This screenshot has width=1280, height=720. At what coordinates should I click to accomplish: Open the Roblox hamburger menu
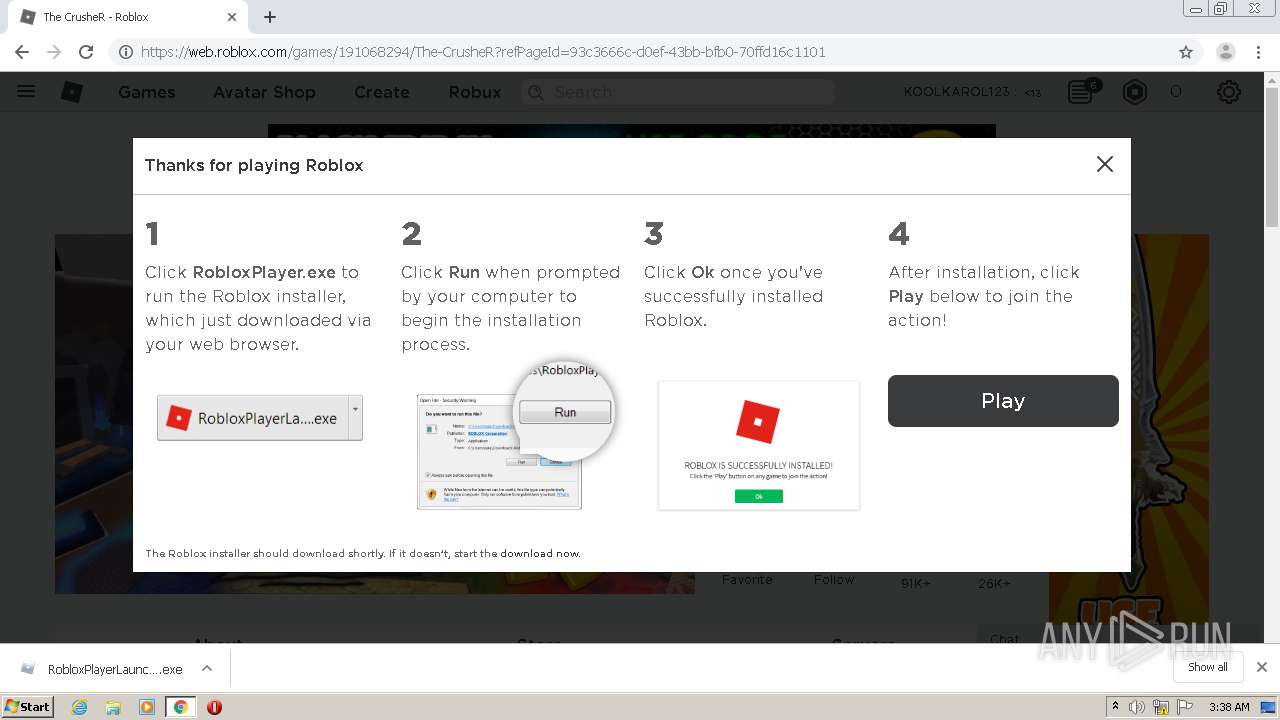tap(26, 92)
